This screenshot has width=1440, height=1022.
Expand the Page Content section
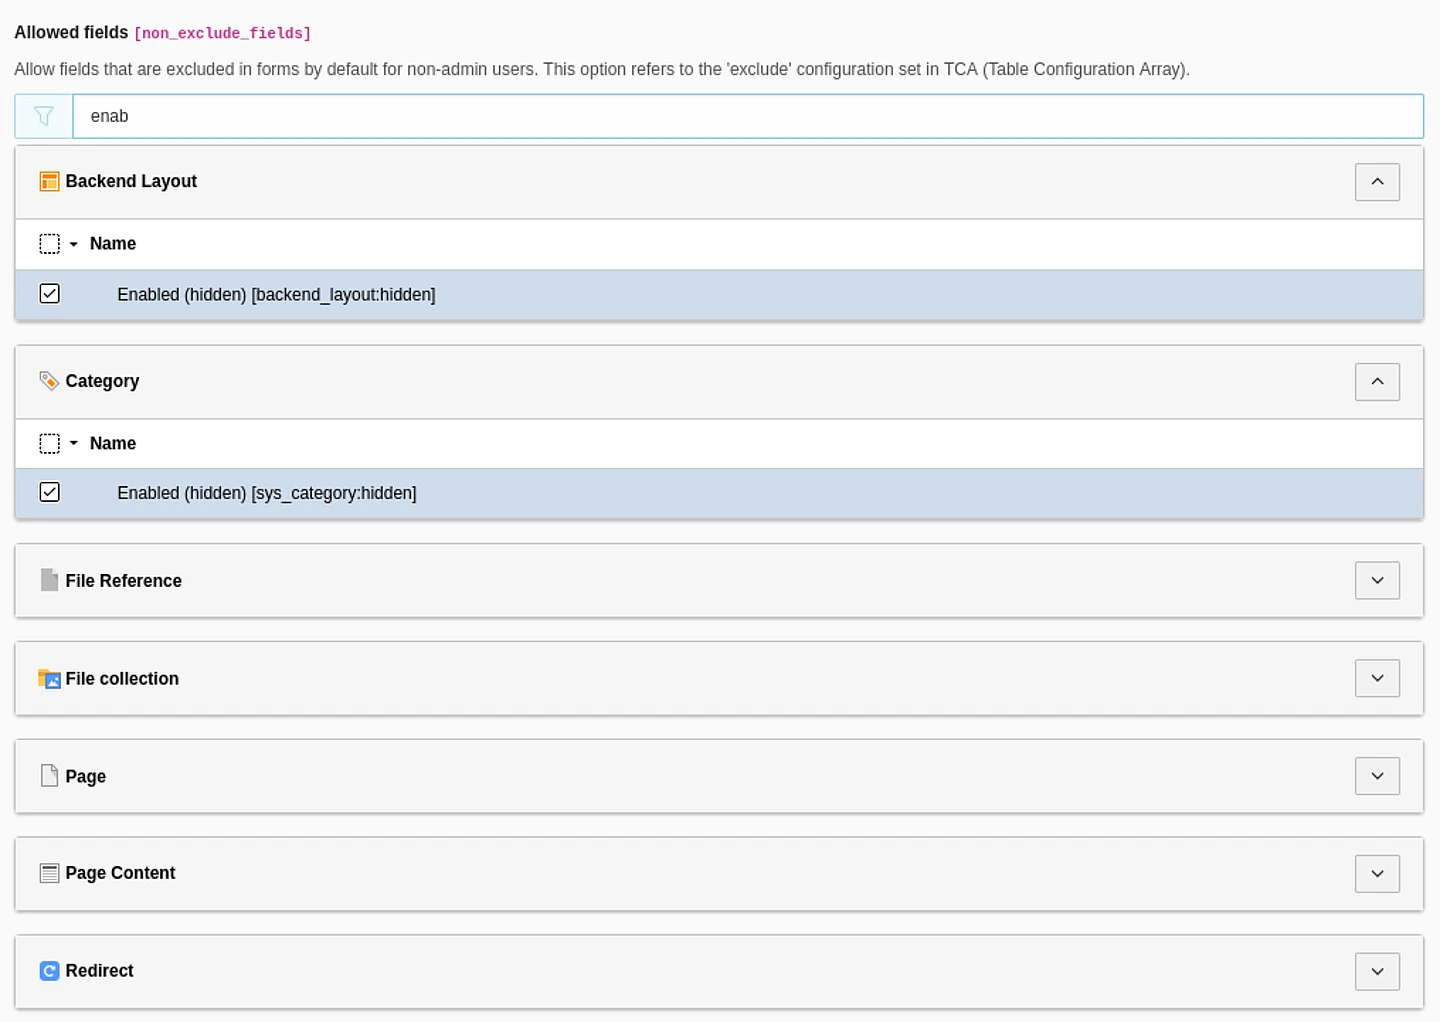pos(1377,874)
